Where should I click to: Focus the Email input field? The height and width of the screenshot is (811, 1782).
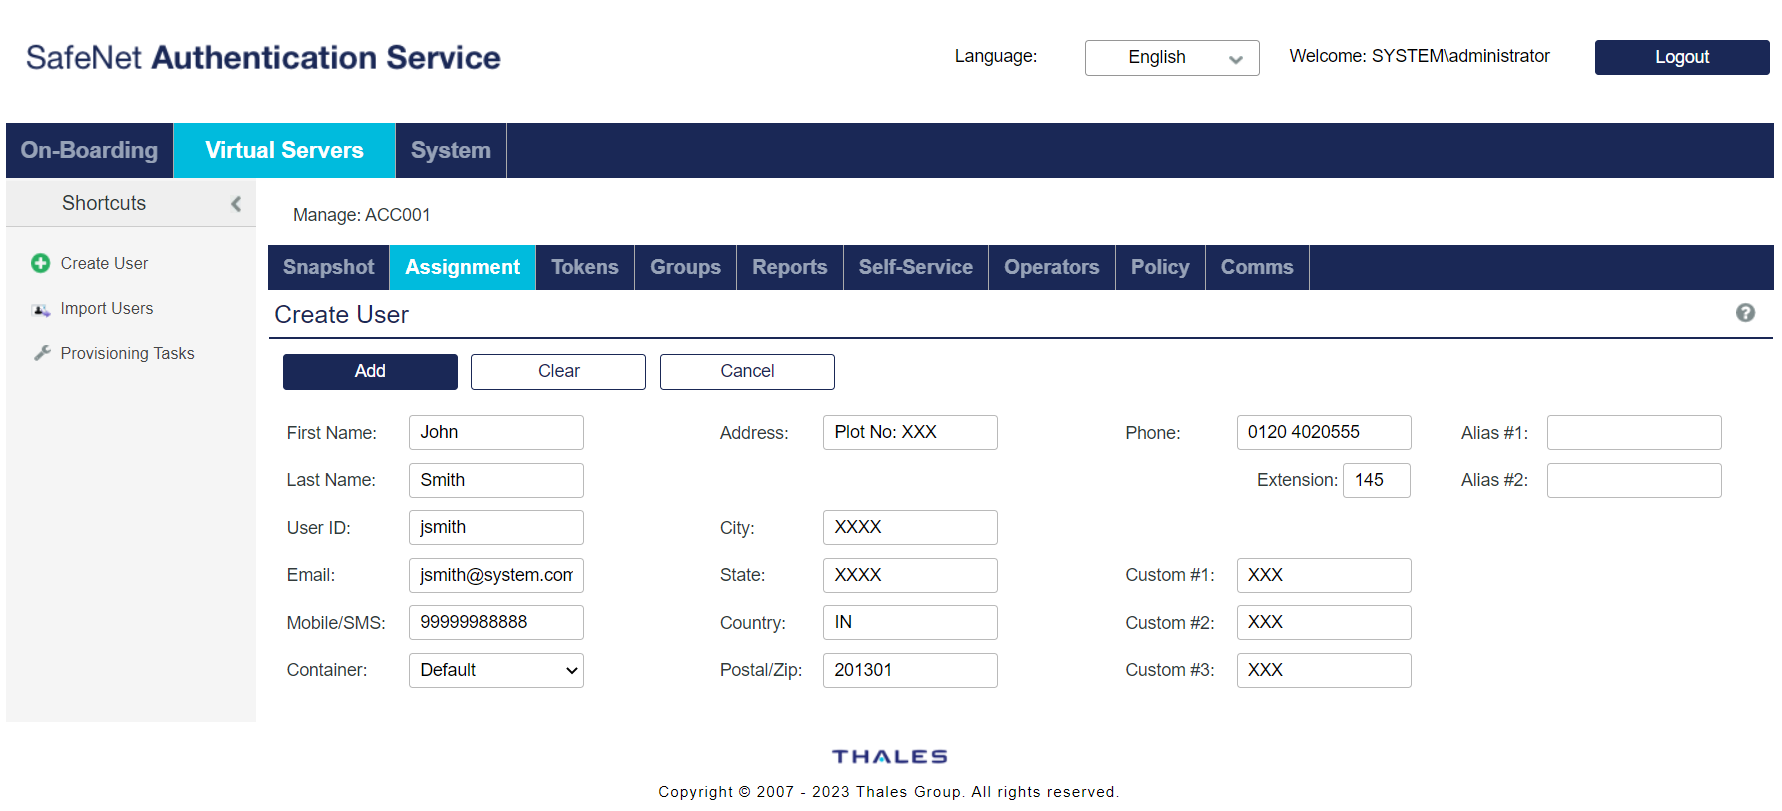point(496,575)
